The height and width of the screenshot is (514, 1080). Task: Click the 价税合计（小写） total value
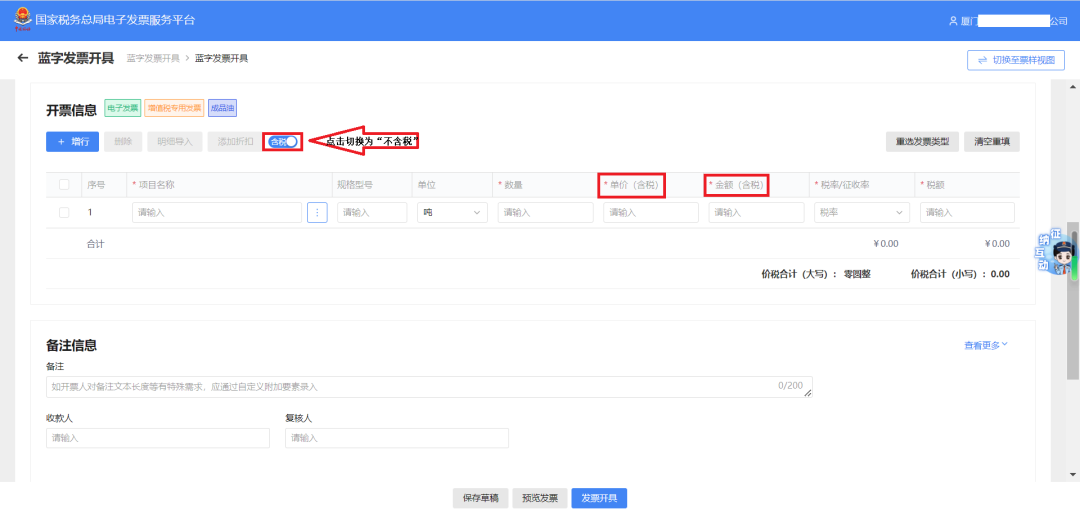(1000, 274)
